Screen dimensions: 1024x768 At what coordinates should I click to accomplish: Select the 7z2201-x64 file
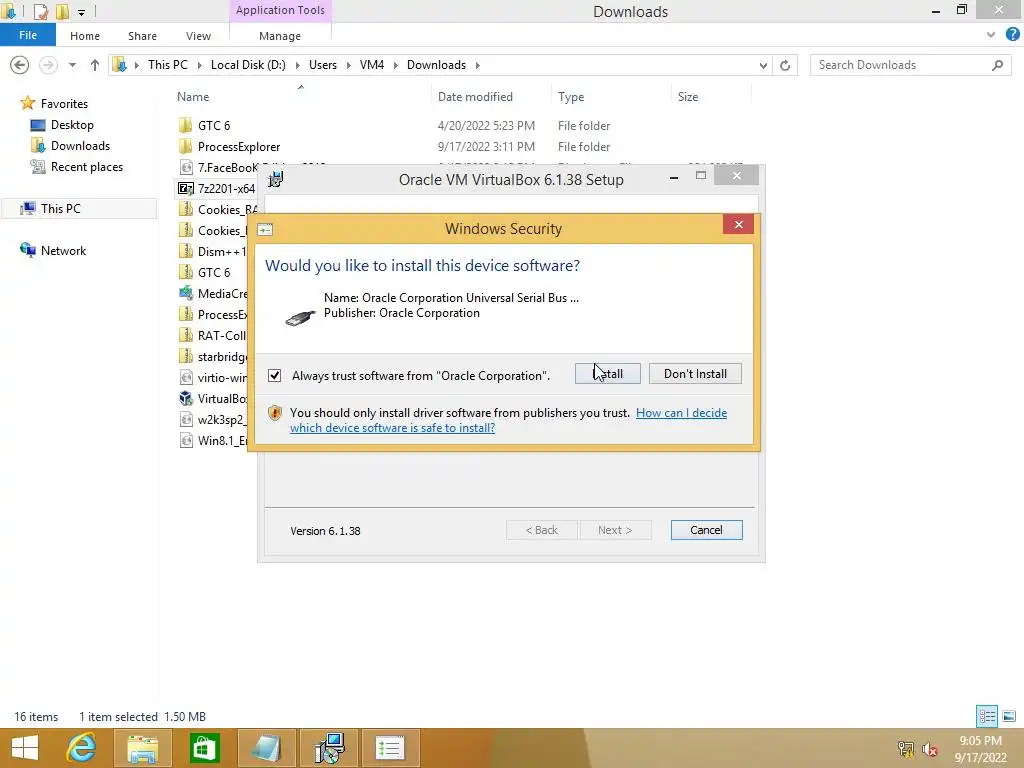click(x=226, y=189)
